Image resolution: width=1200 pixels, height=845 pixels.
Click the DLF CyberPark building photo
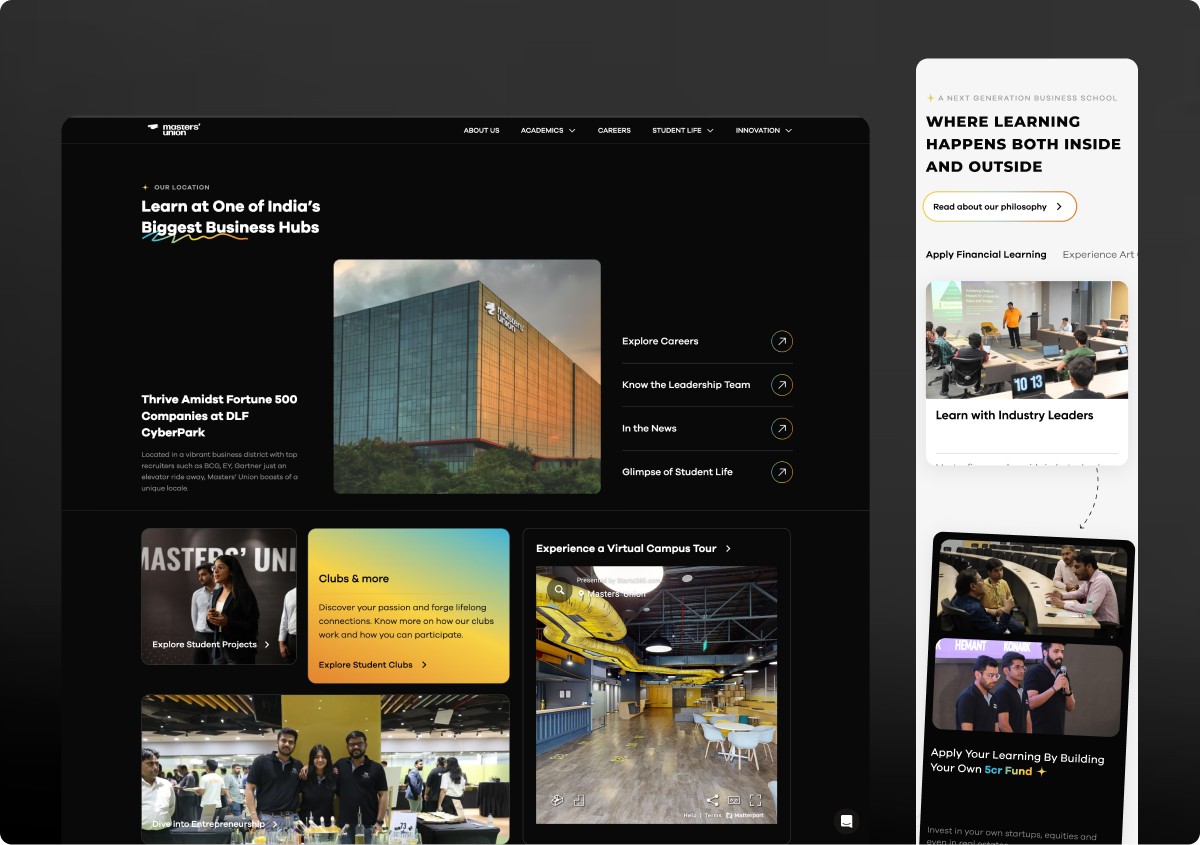click(x=467, y=376)
